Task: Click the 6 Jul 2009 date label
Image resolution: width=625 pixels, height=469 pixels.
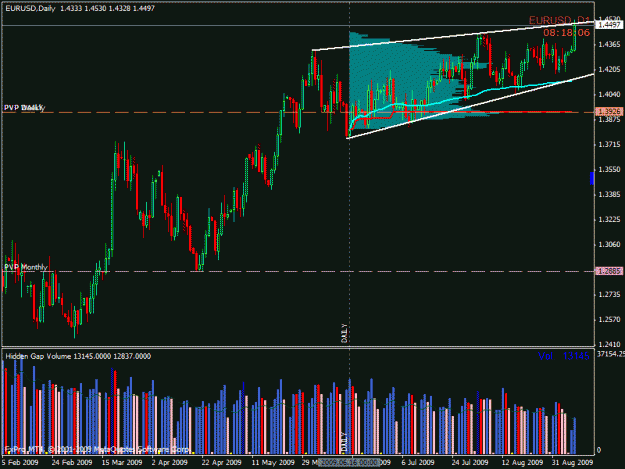Action: (x=418, y=462)
